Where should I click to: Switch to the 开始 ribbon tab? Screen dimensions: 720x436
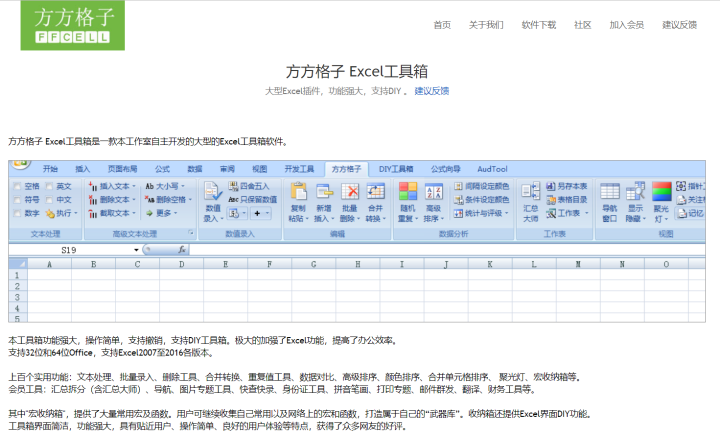point(50,169)
